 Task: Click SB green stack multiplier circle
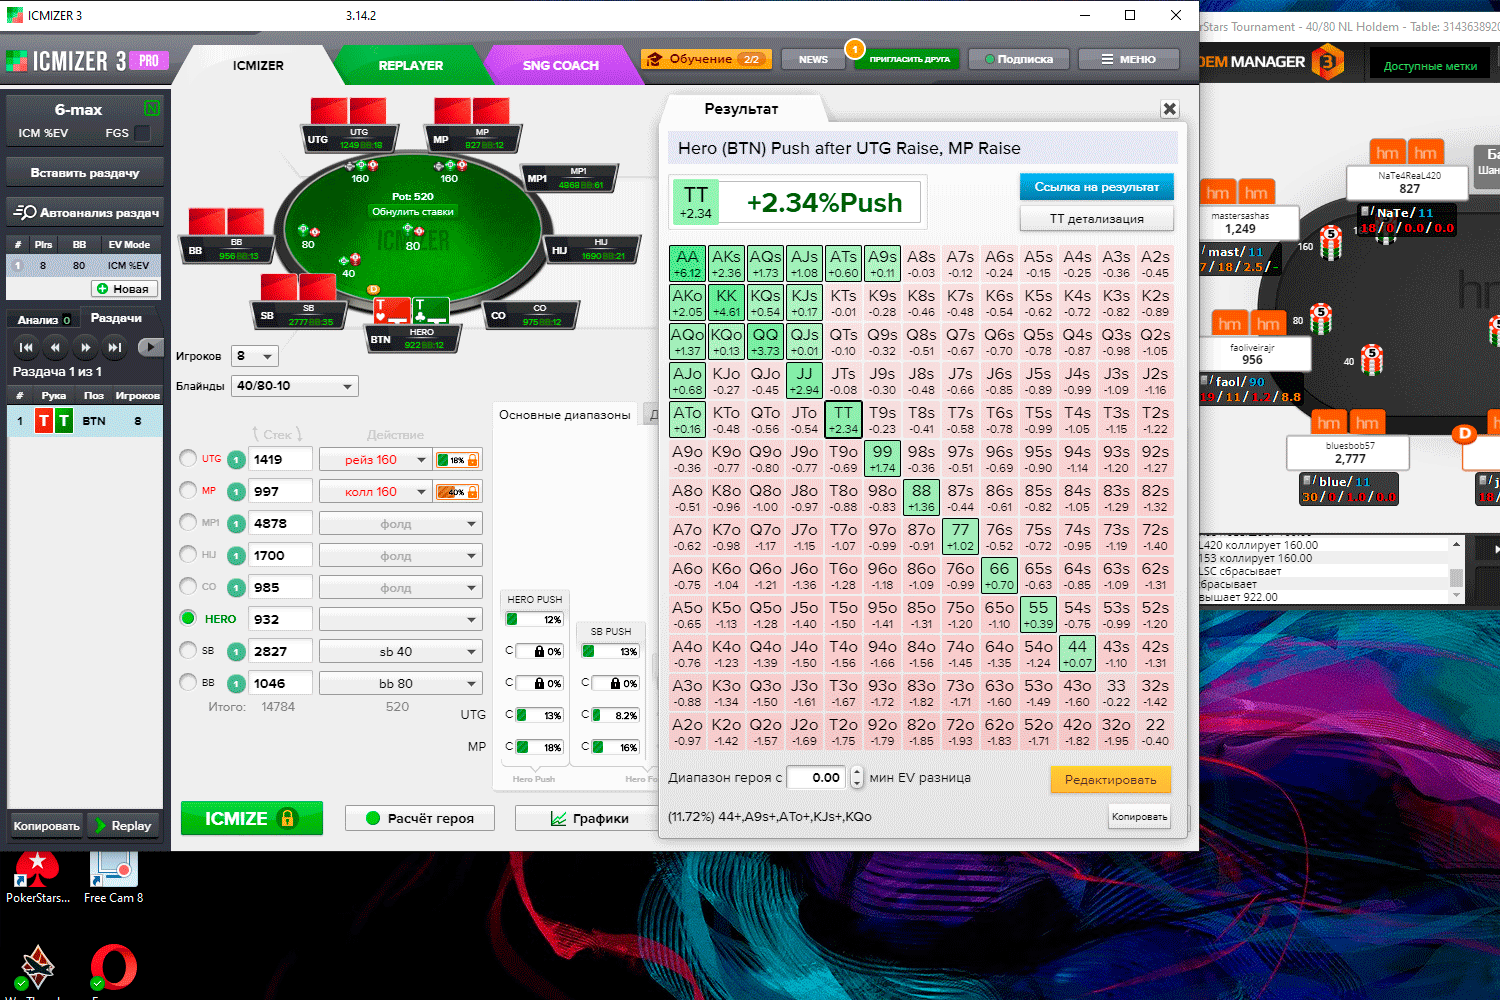236,652
